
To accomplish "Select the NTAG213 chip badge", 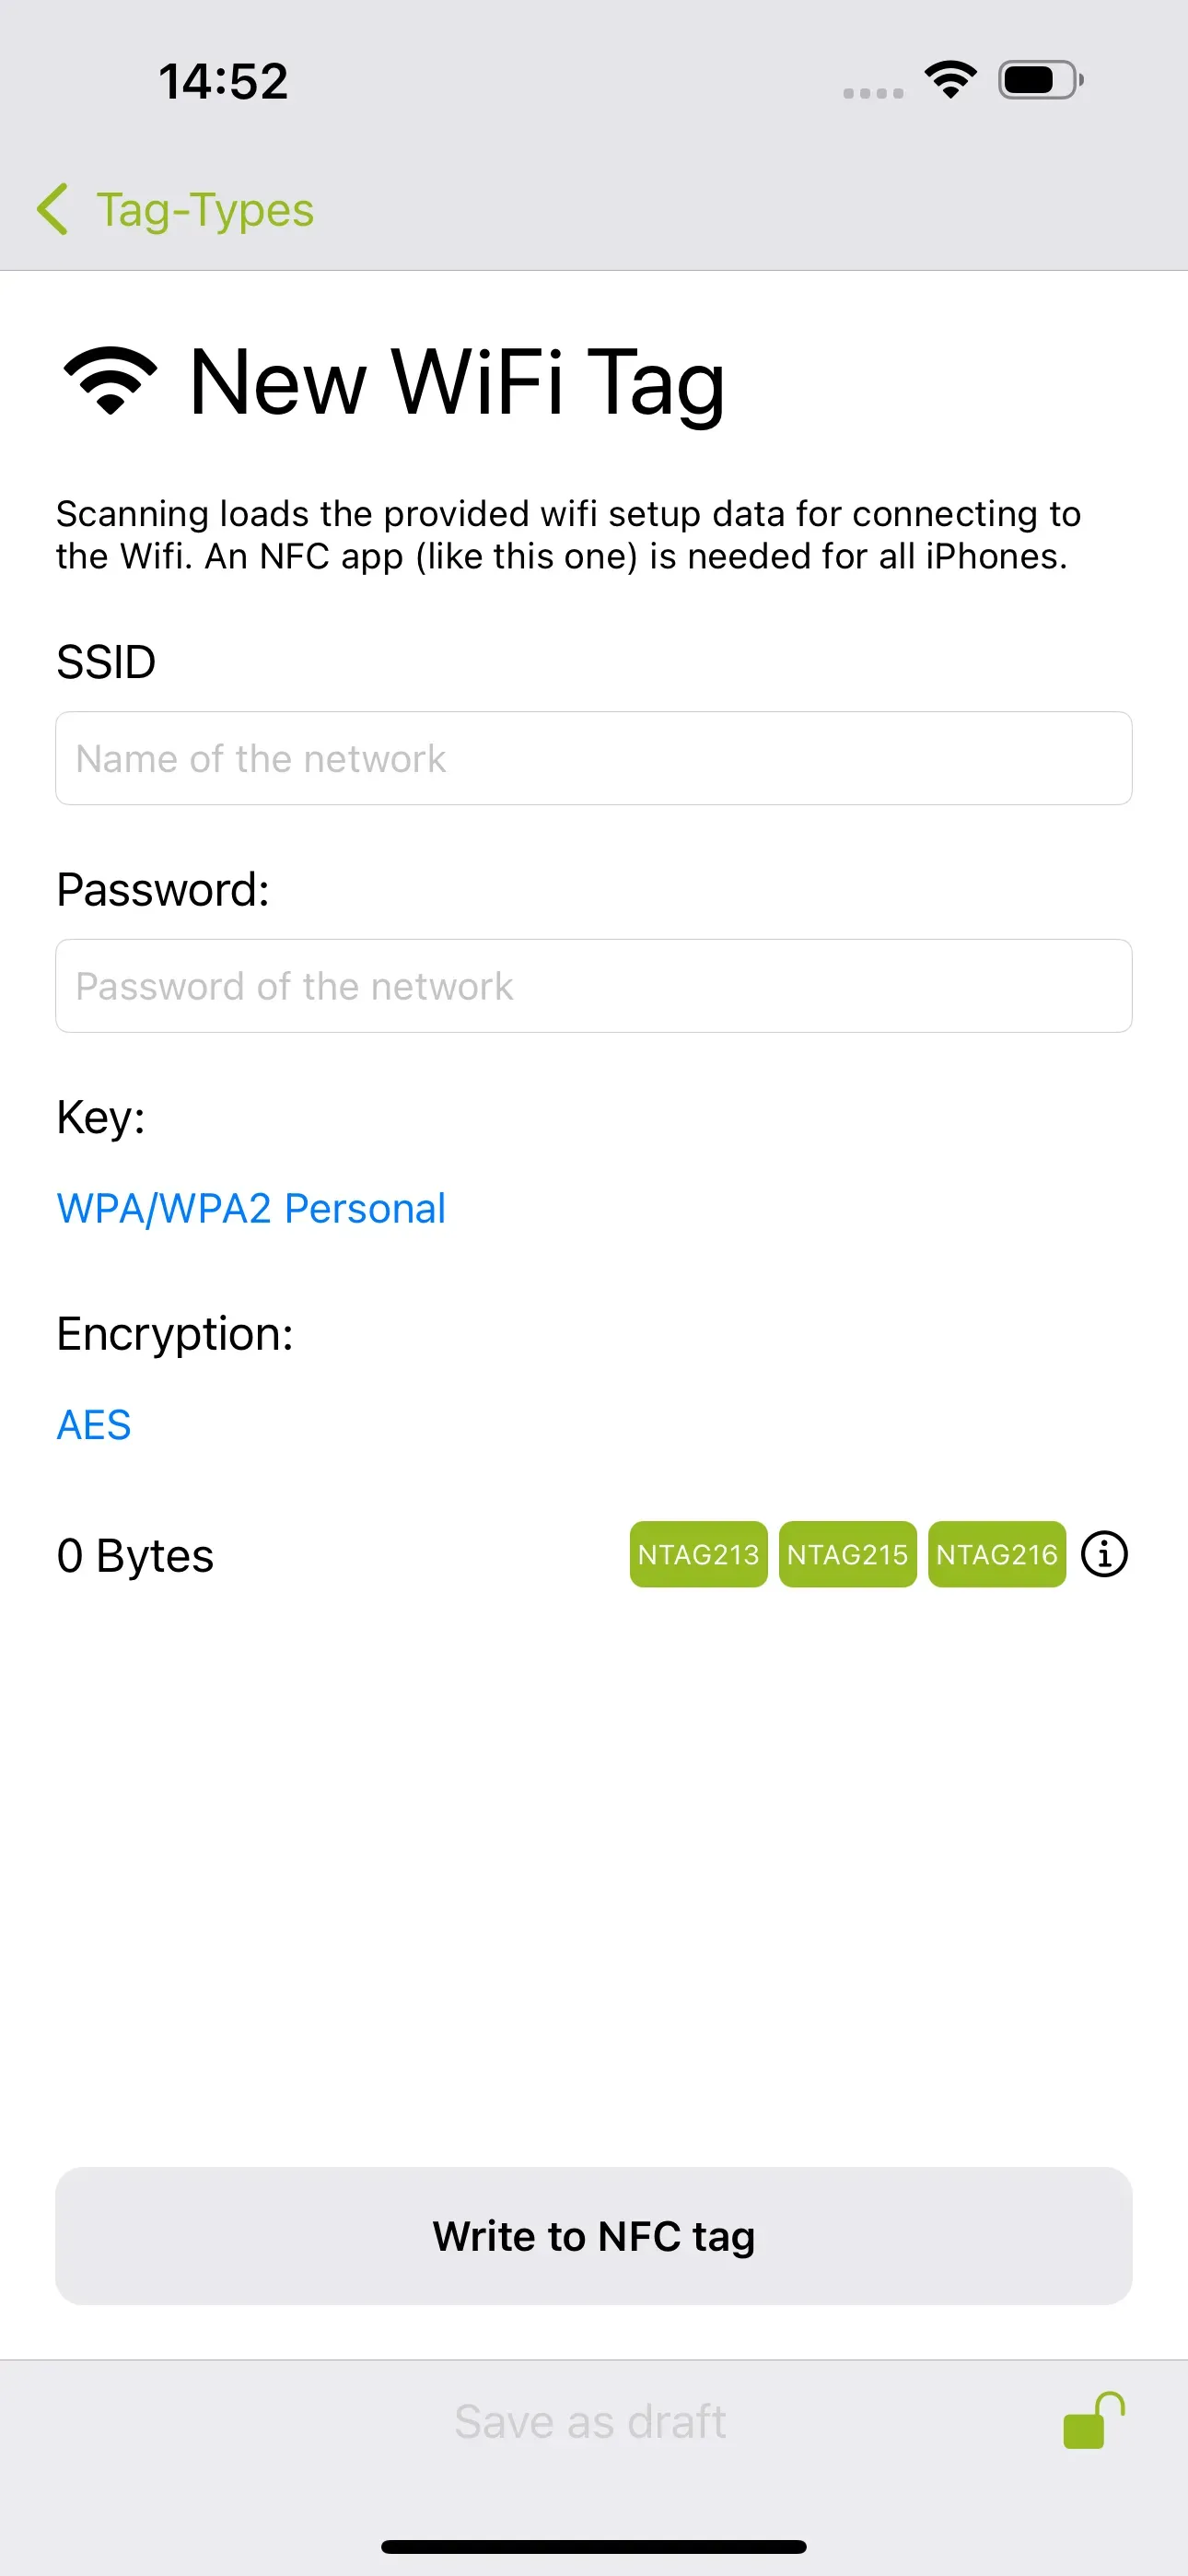I will [x=698, y=1554].
